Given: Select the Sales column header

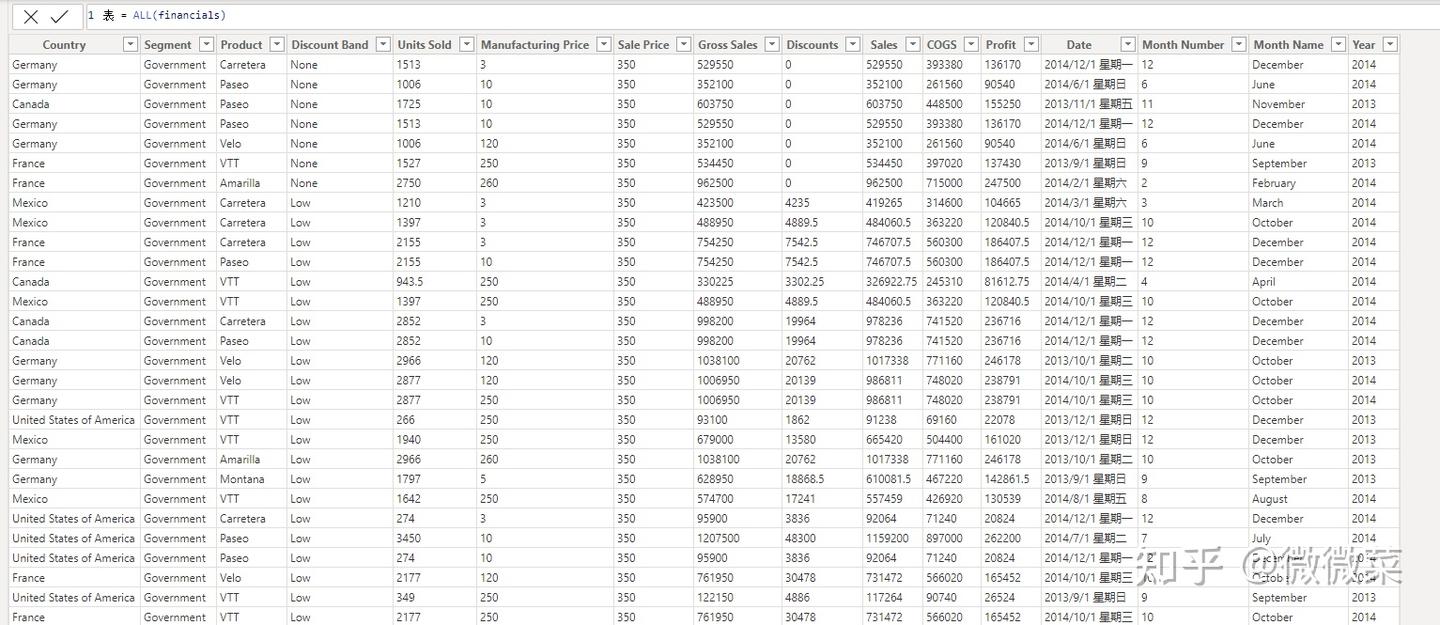Looking at the screenshot, I should [x=884, y=44].
